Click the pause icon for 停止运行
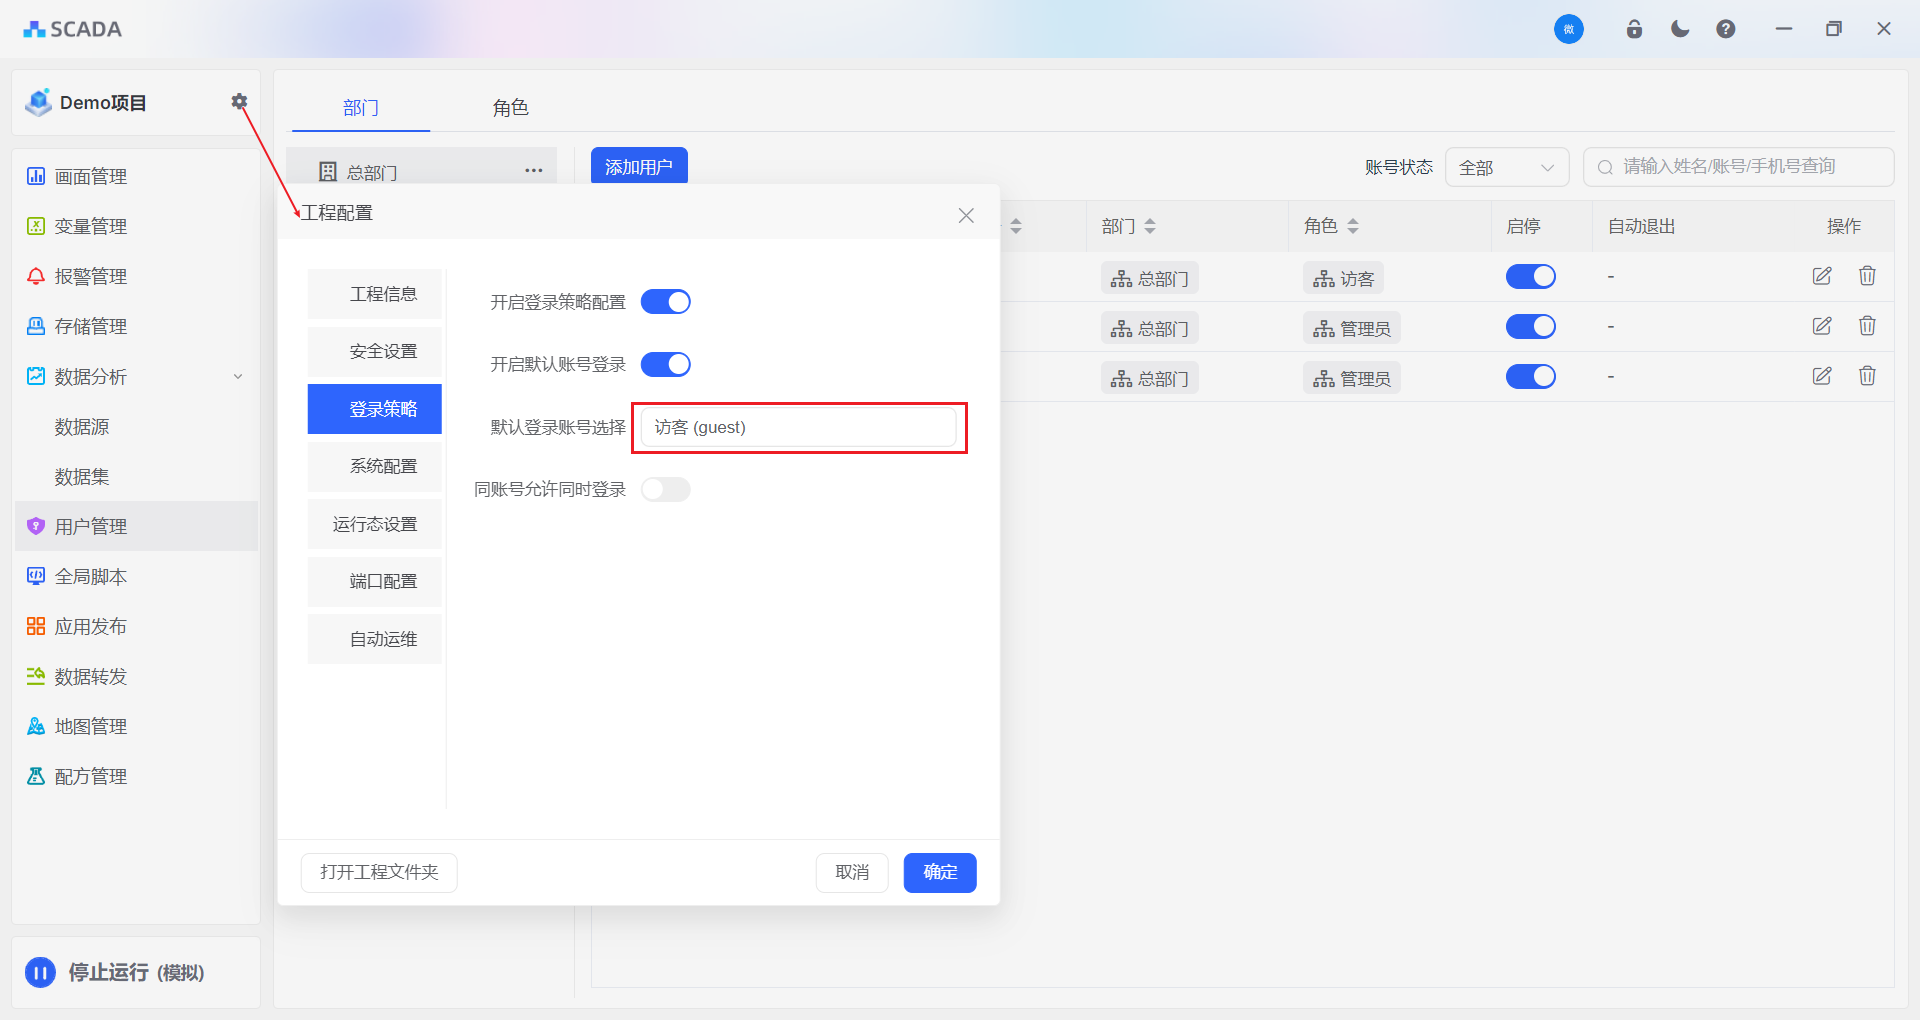The height and width of the screenshot is (1020, 1920). click(x=41, y=972)
